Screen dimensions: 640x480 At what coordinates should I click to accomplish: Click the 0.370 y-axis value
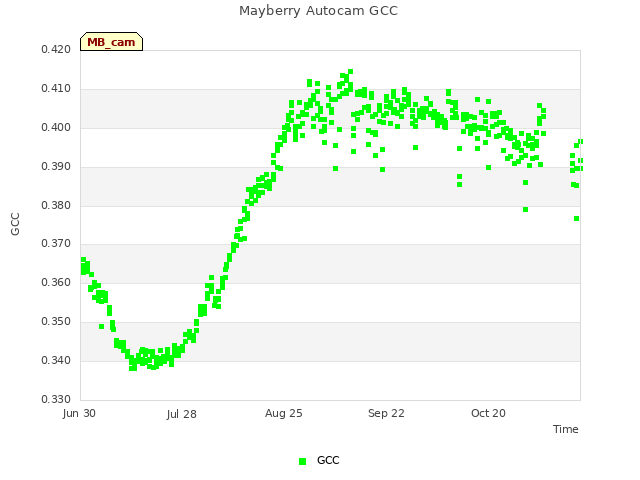point(56,244)
